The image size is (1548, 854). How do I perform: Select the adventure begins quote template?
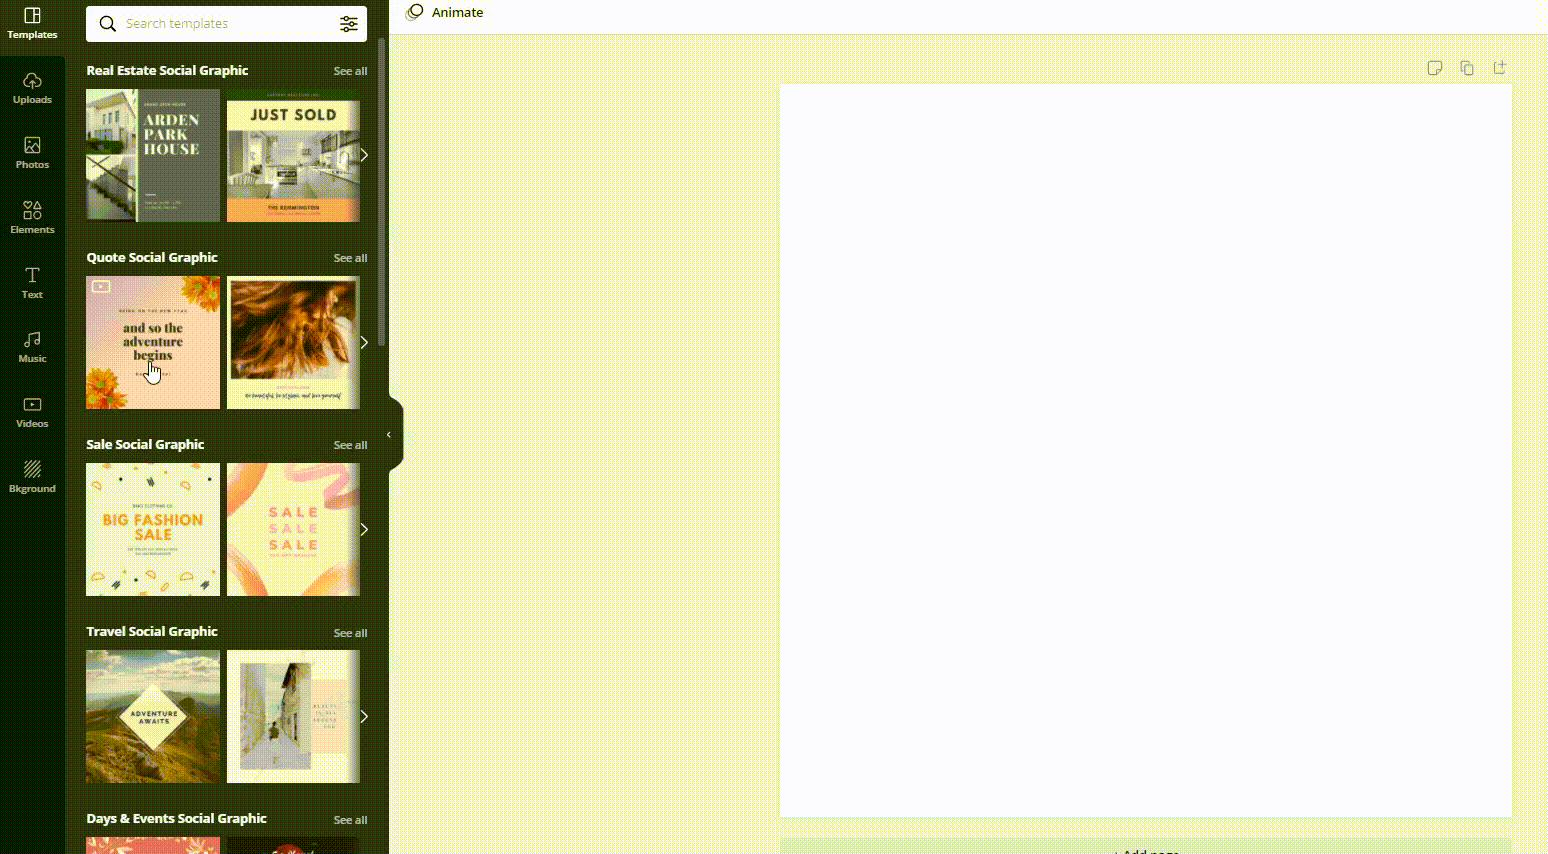click(153, 342)
